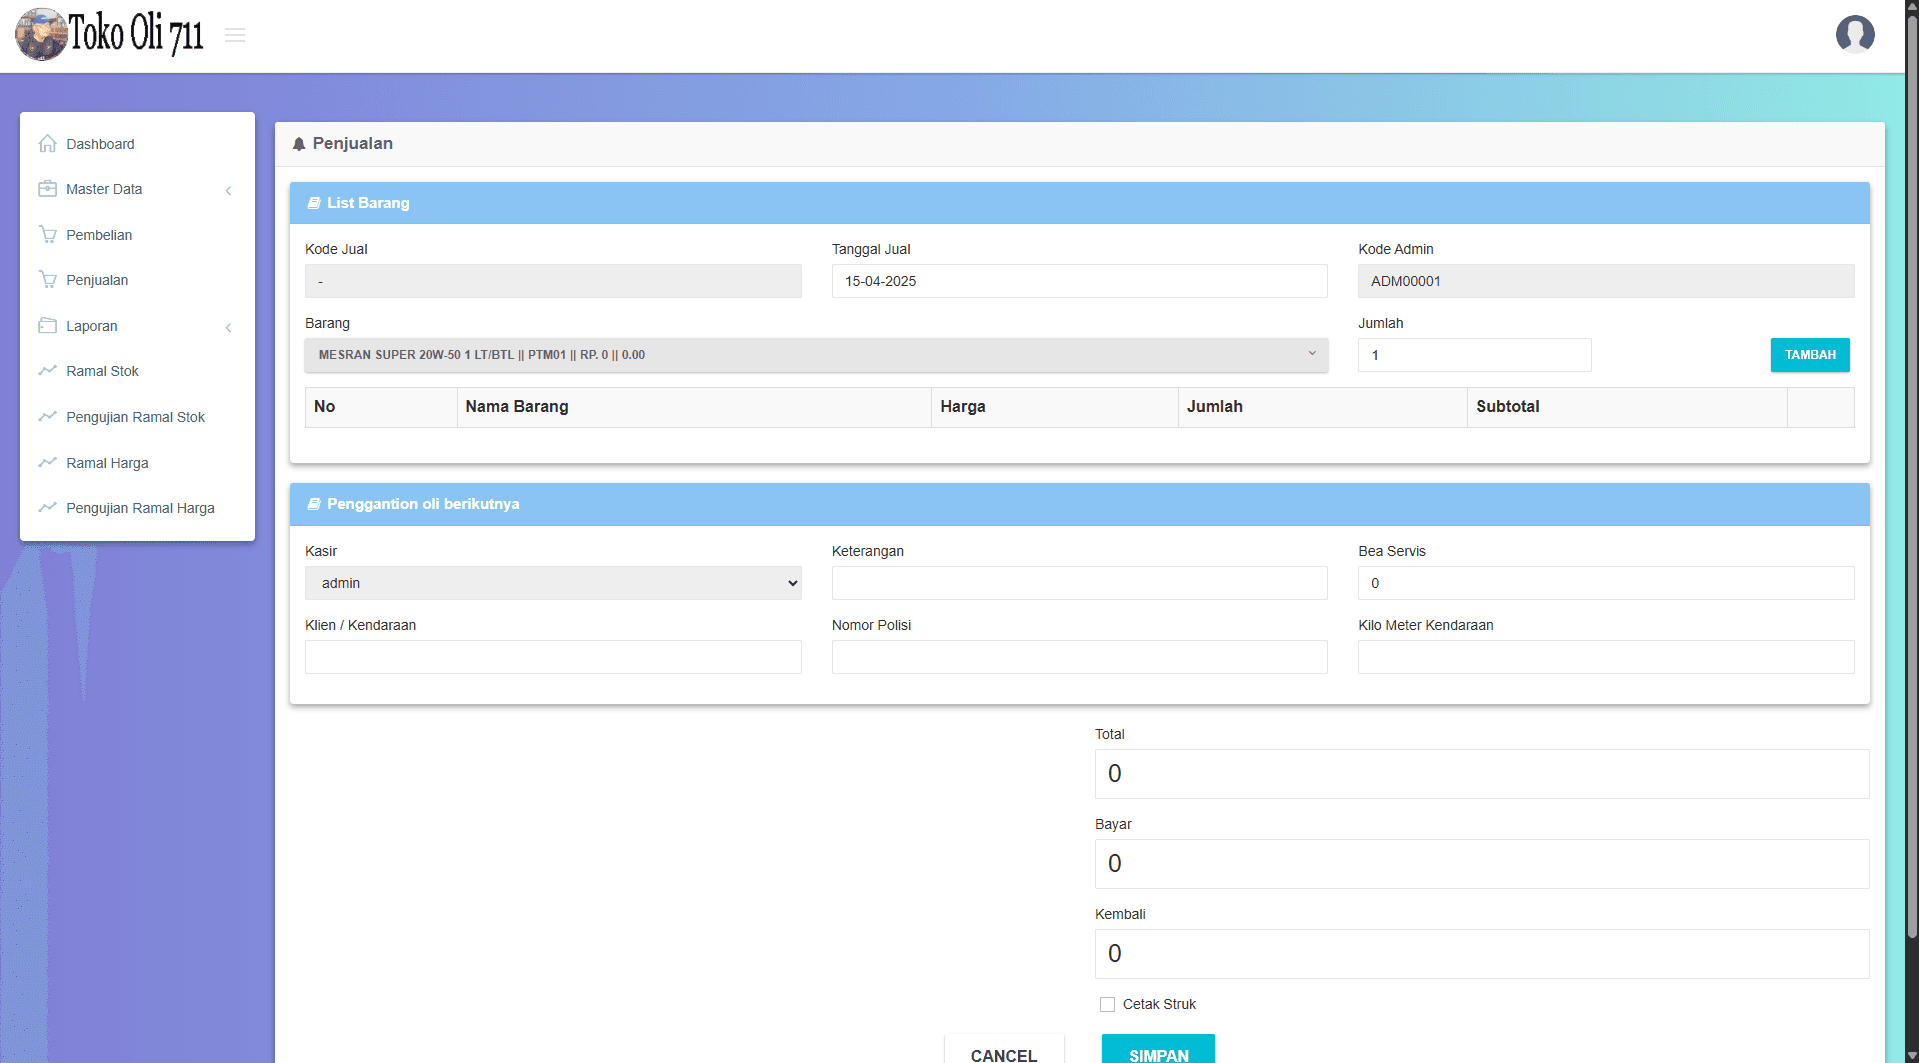Screen dimensions: 1919x1063
Task: Click the Kembali amount field
Action: coord(1482,954)
